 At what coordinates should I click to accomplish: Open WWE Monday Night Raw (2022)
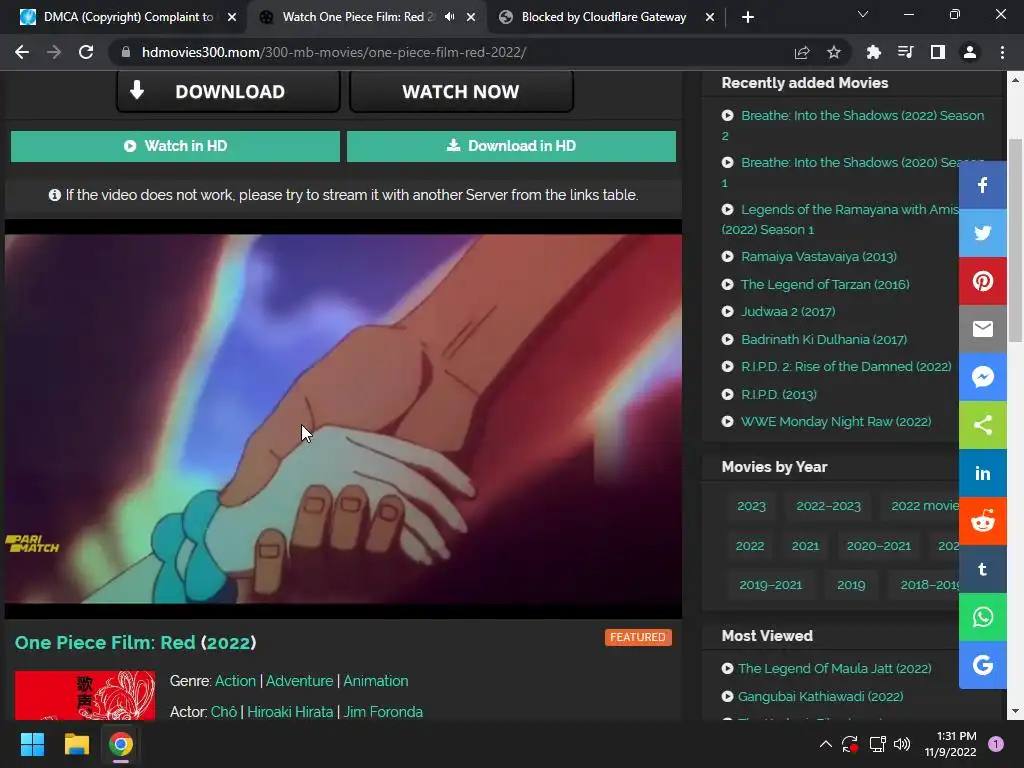click(836, 421)
